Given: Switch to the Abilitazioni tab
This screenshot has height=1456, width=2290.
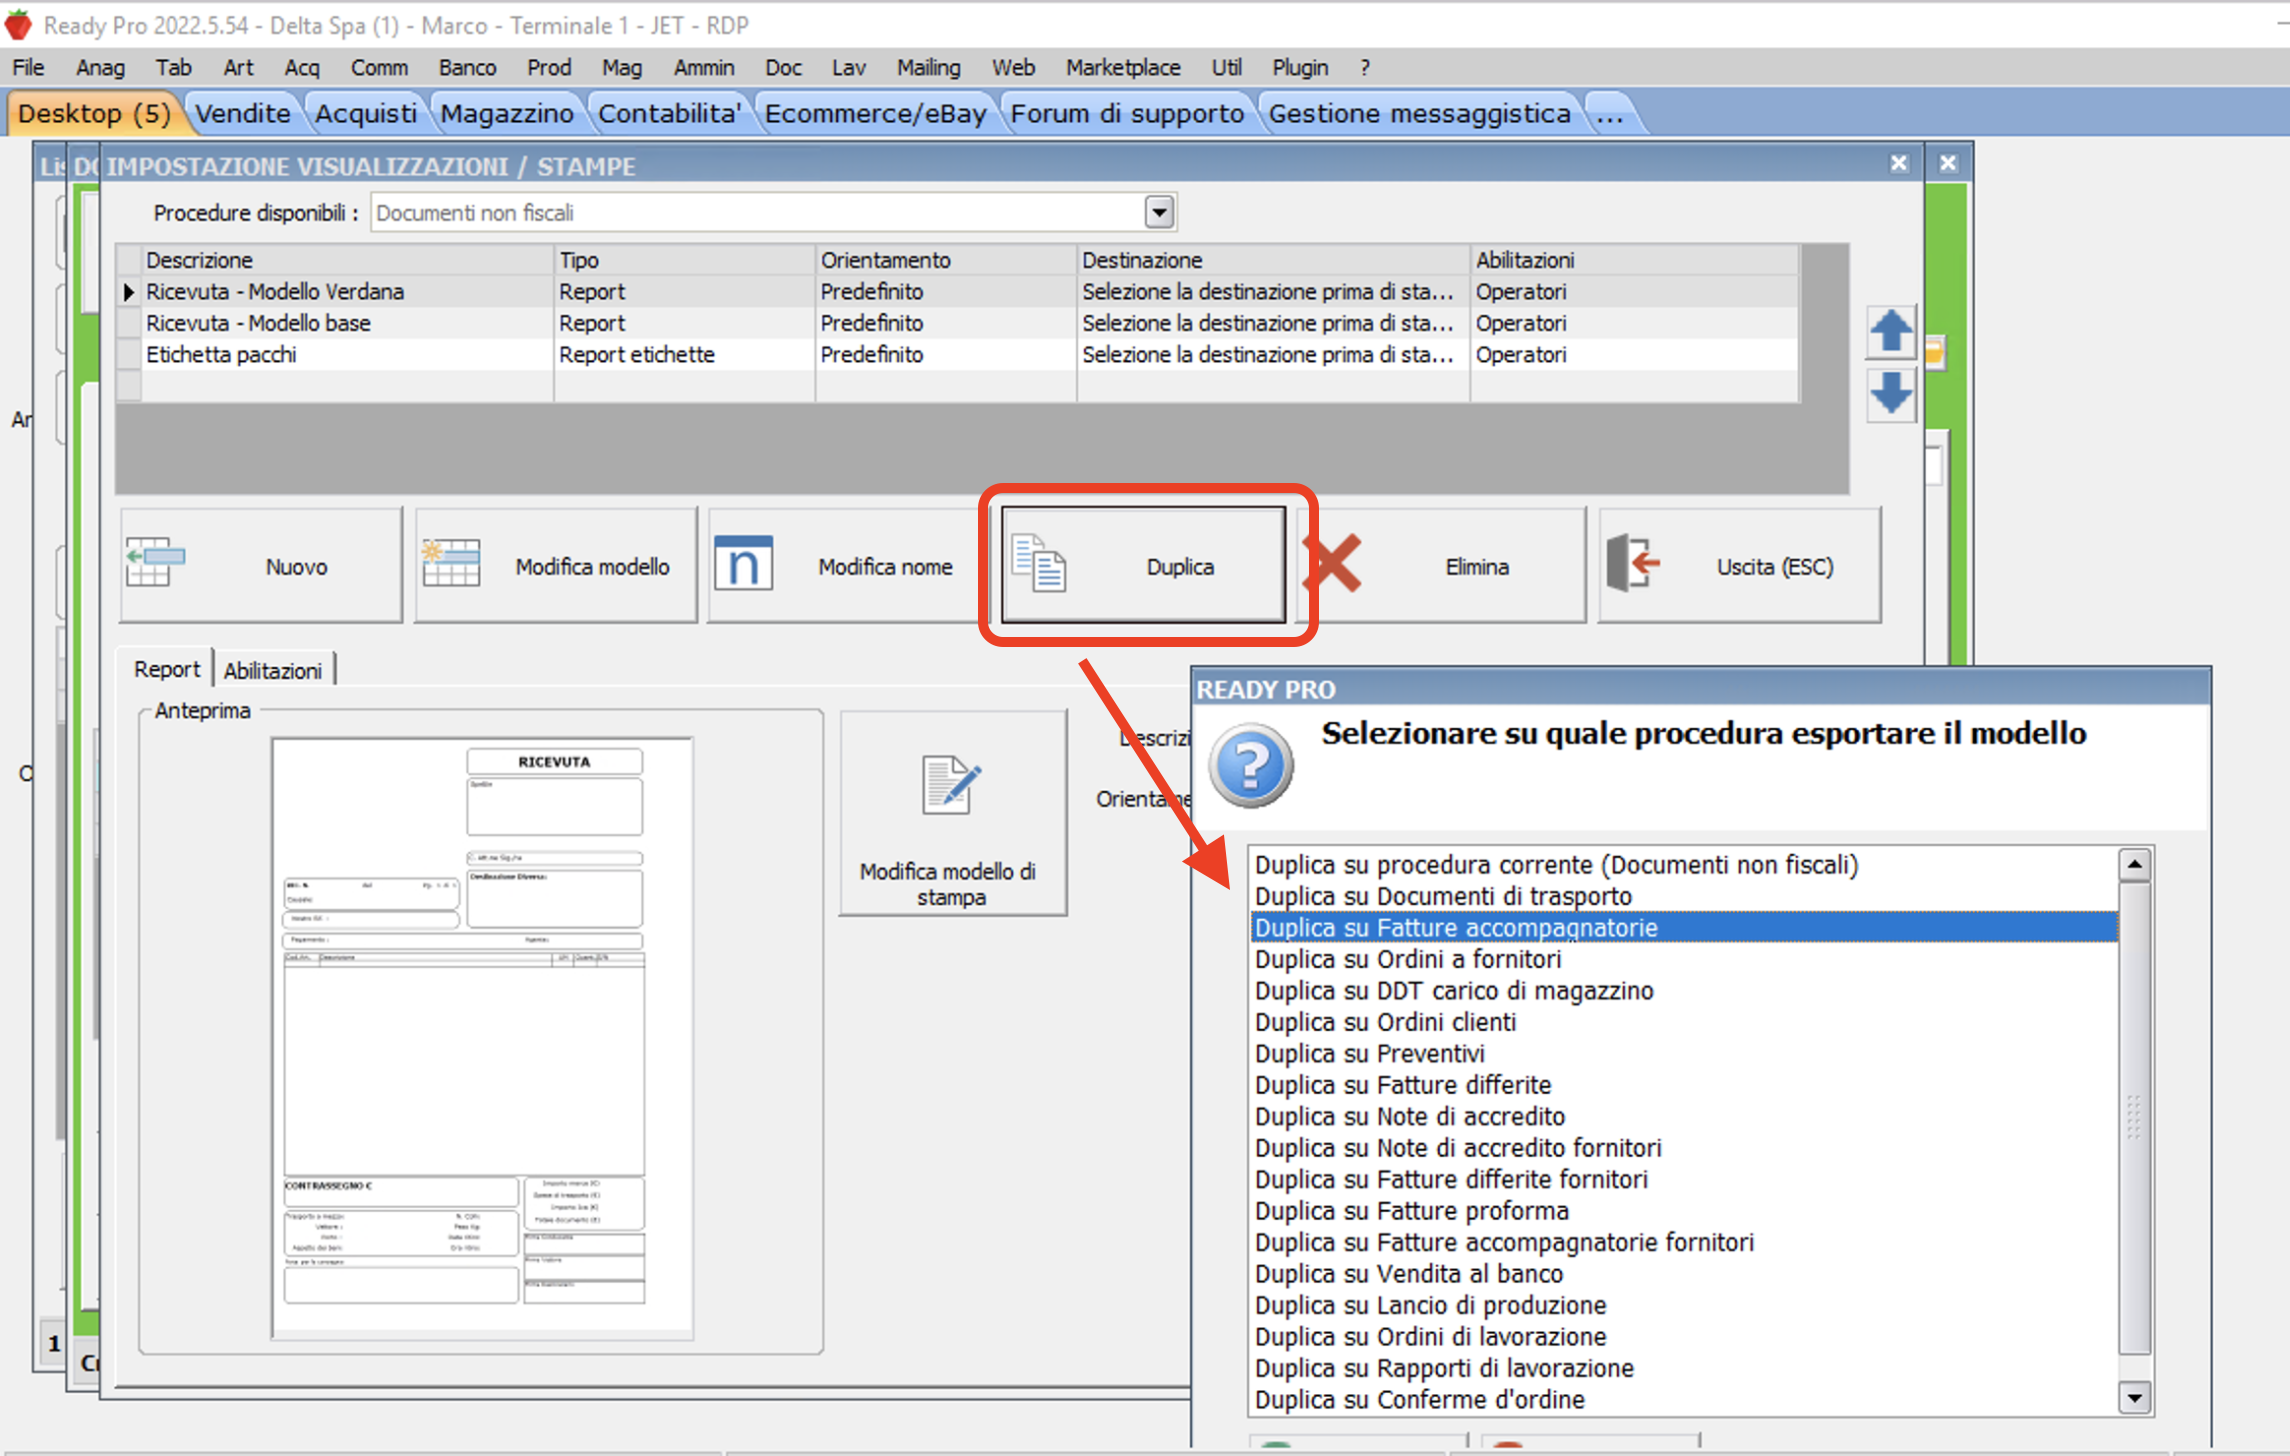Looking at the screenshot, I should (x=272, y=671).
